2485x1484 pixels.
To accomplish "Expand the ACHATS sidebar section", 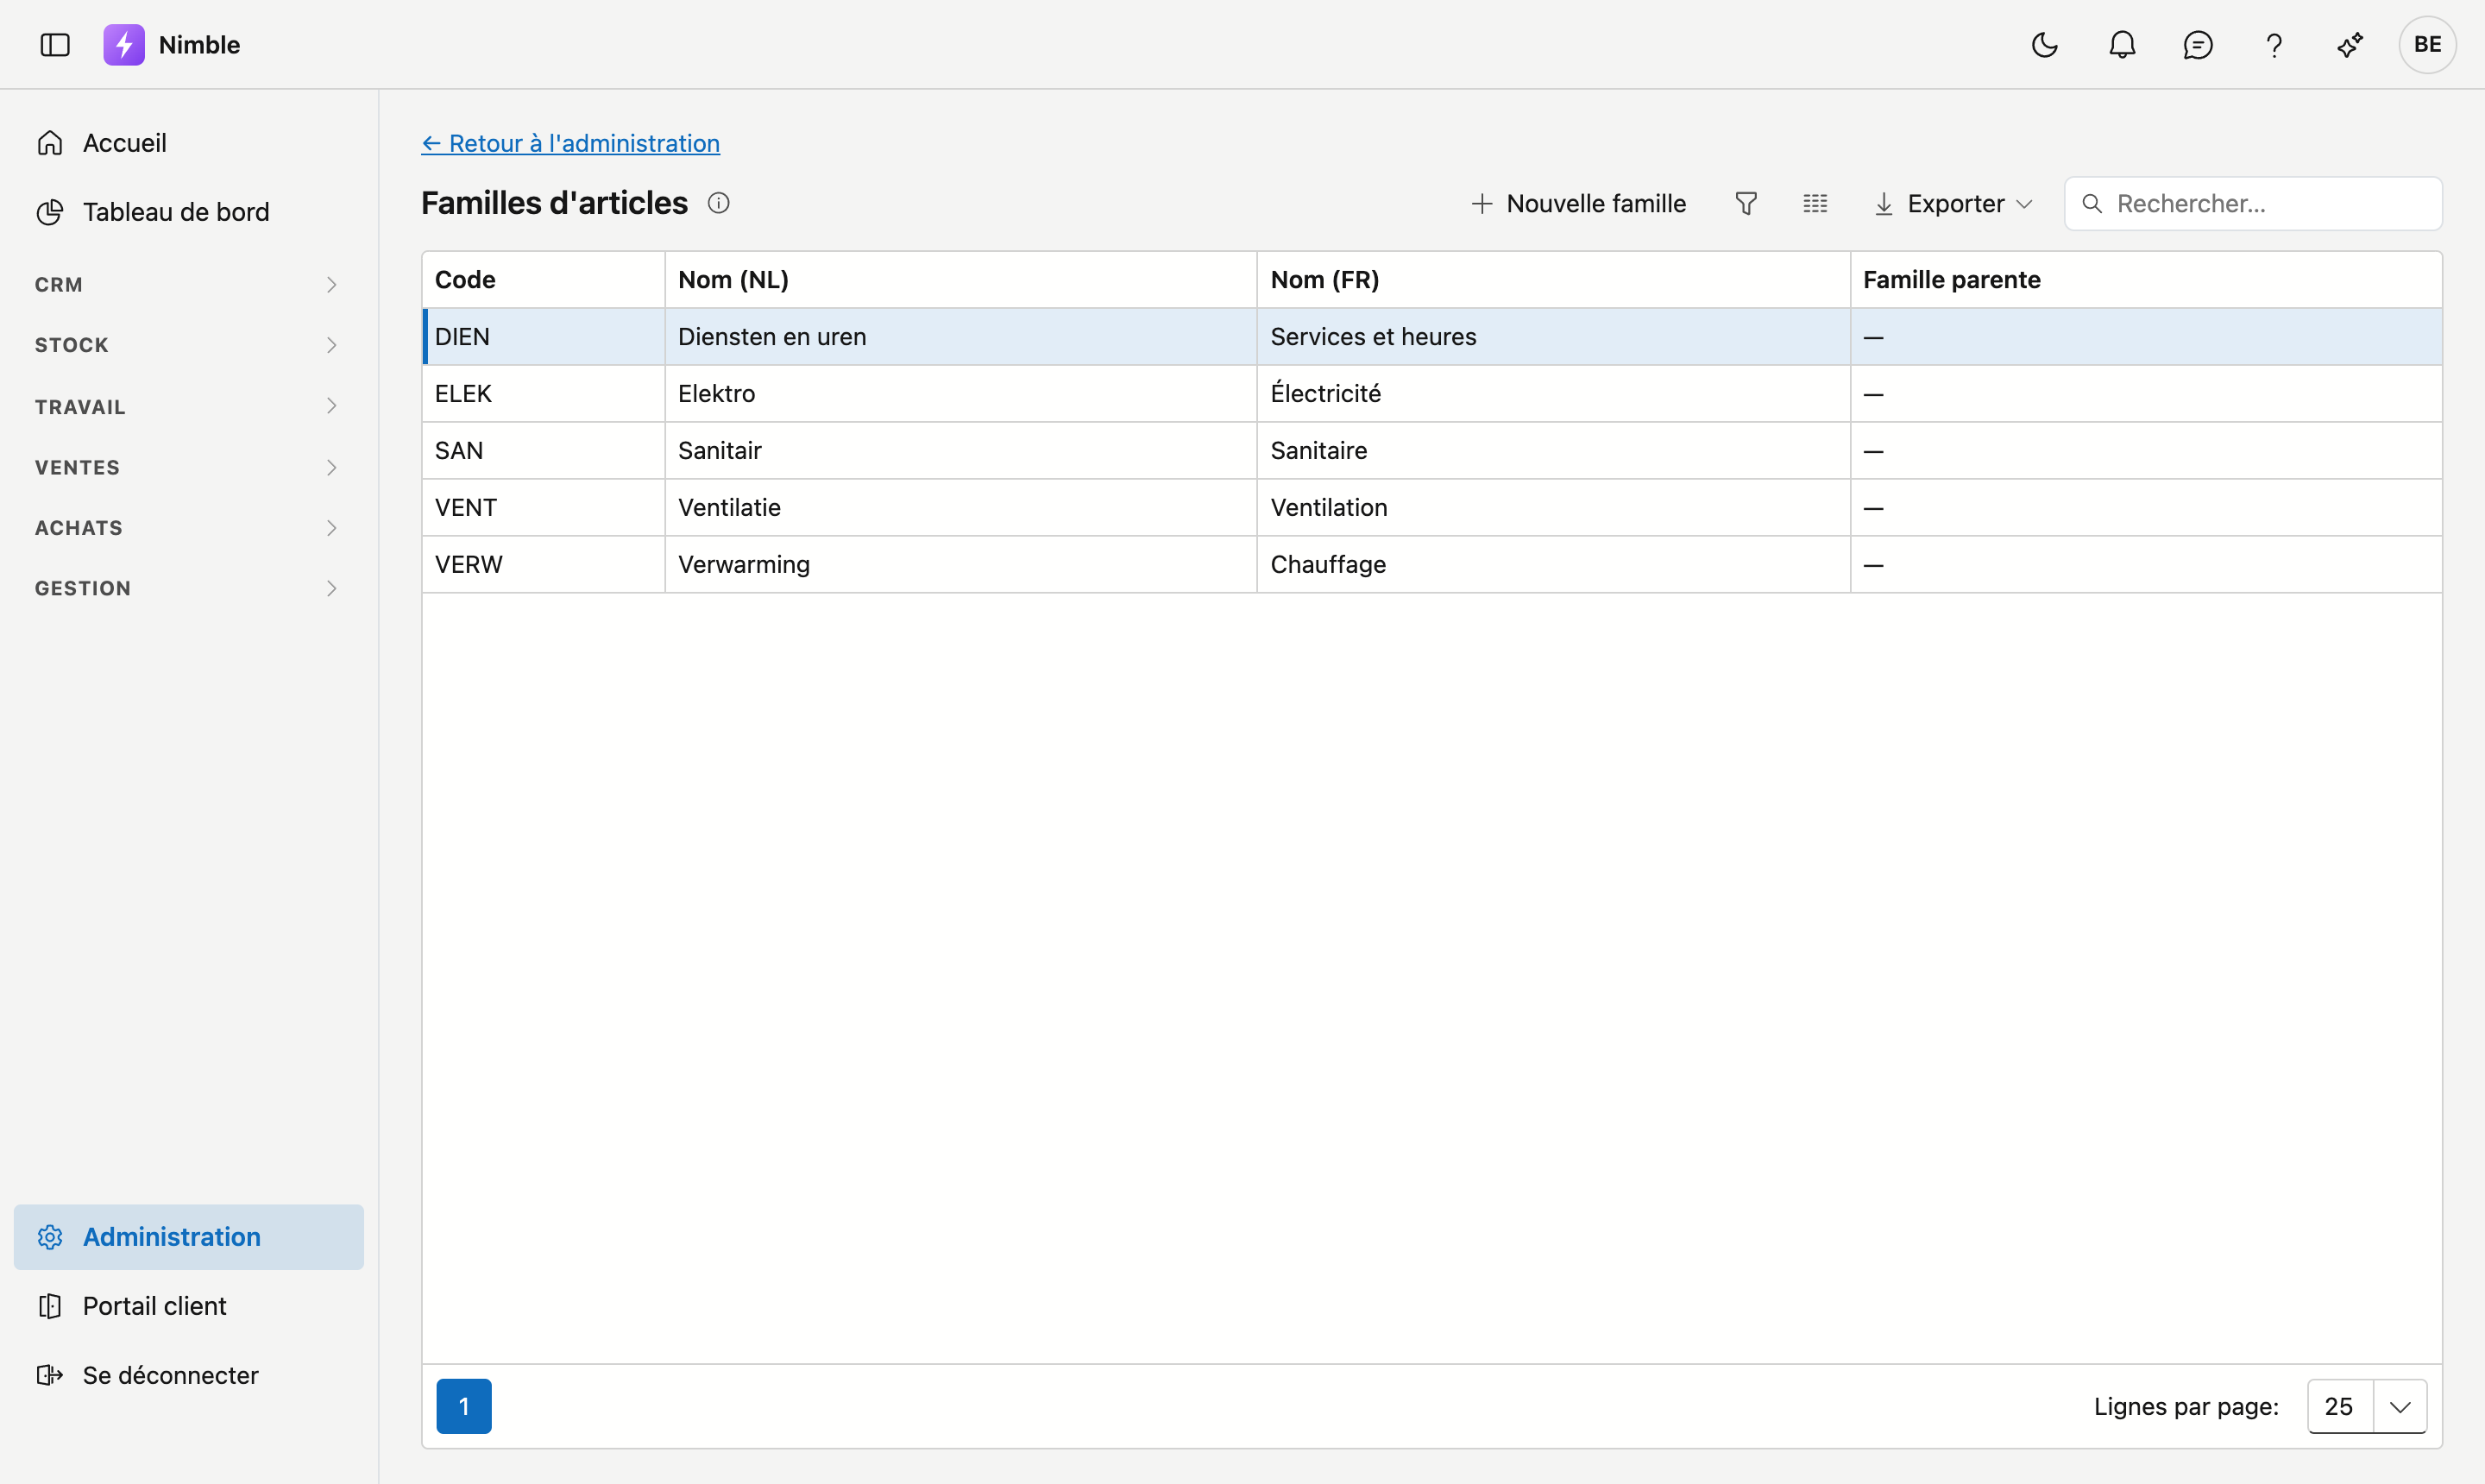I will click(189, 528).
